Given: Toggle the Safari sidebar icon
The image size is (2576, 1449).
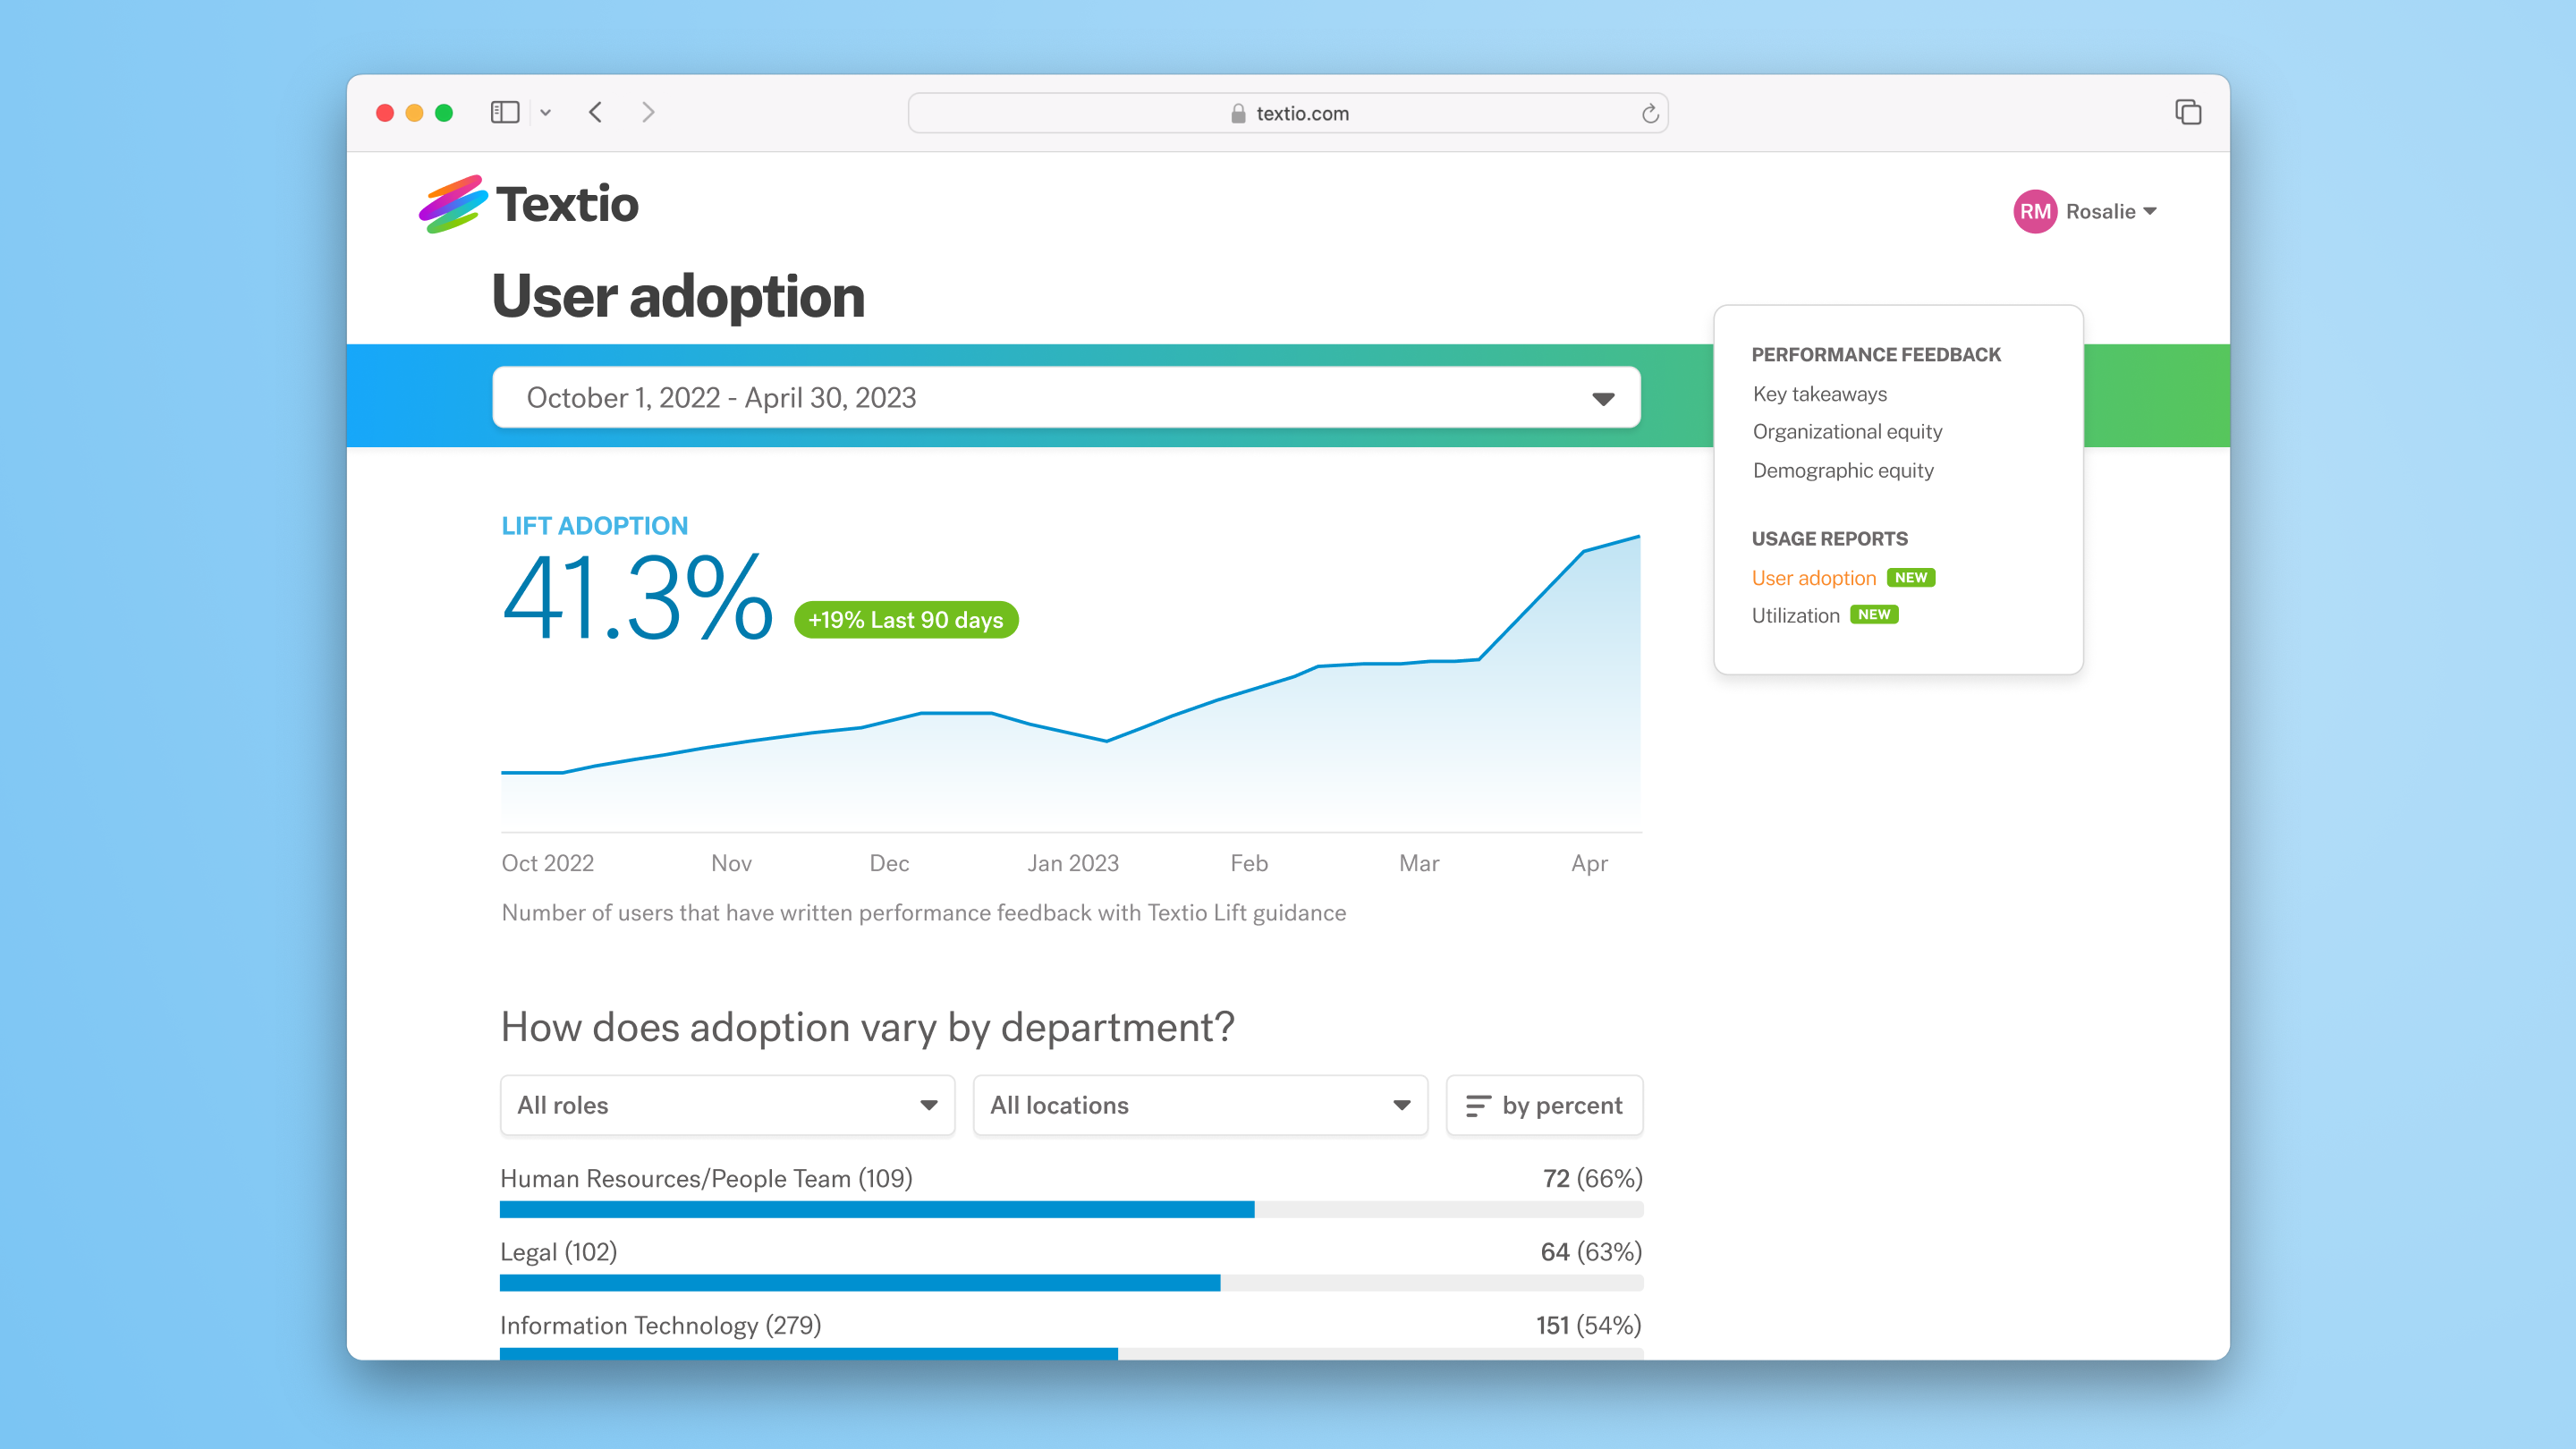Looking at the screenshot, I should point(505,112).
